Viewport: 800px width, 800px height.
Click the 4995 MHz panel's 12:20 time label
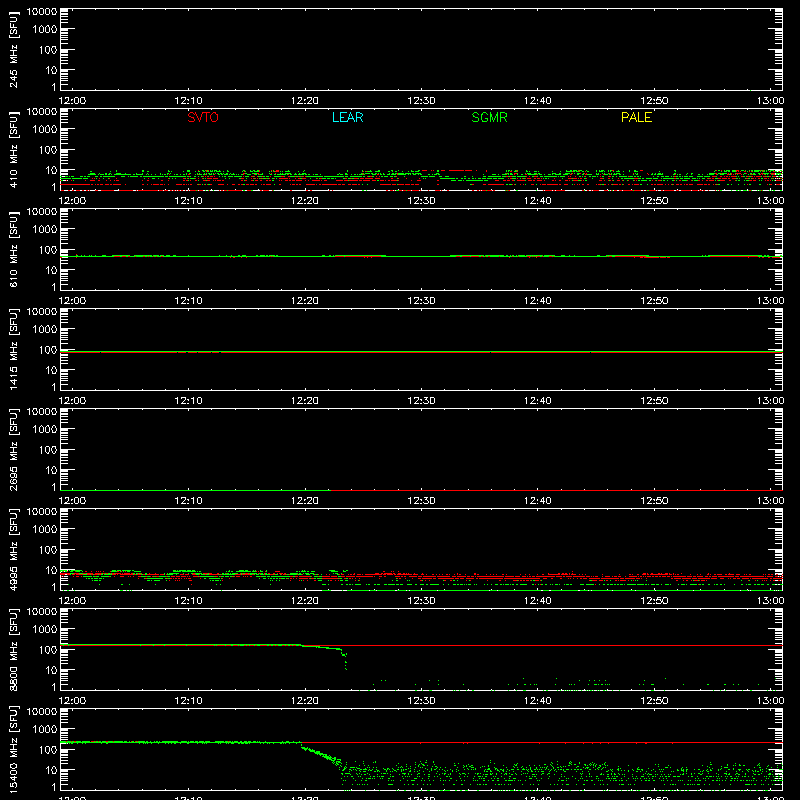(305, 601)
